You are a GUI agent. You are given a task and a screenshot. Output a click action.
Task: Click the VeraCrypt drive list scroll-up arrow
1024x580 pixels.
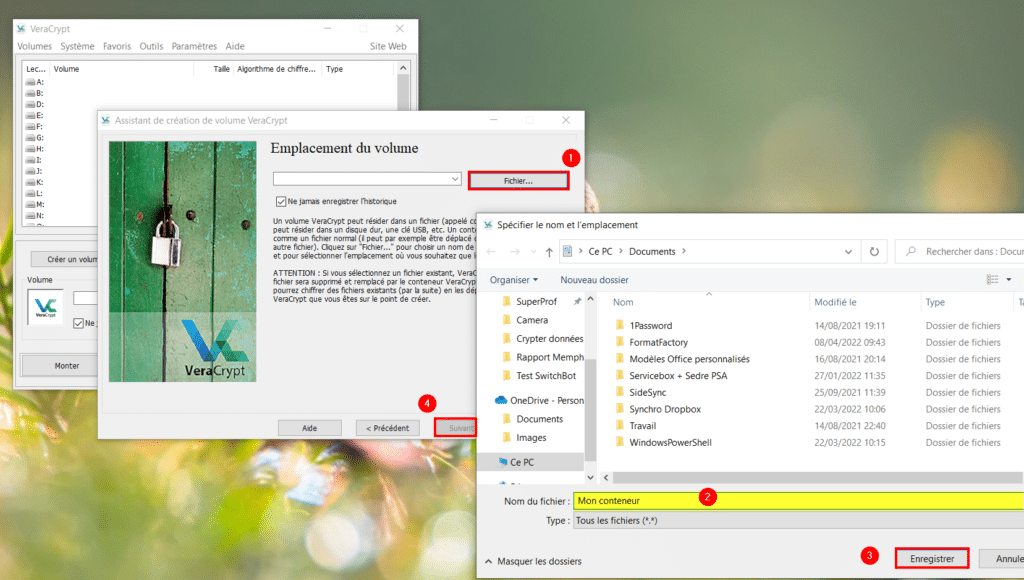pos(403,68)
